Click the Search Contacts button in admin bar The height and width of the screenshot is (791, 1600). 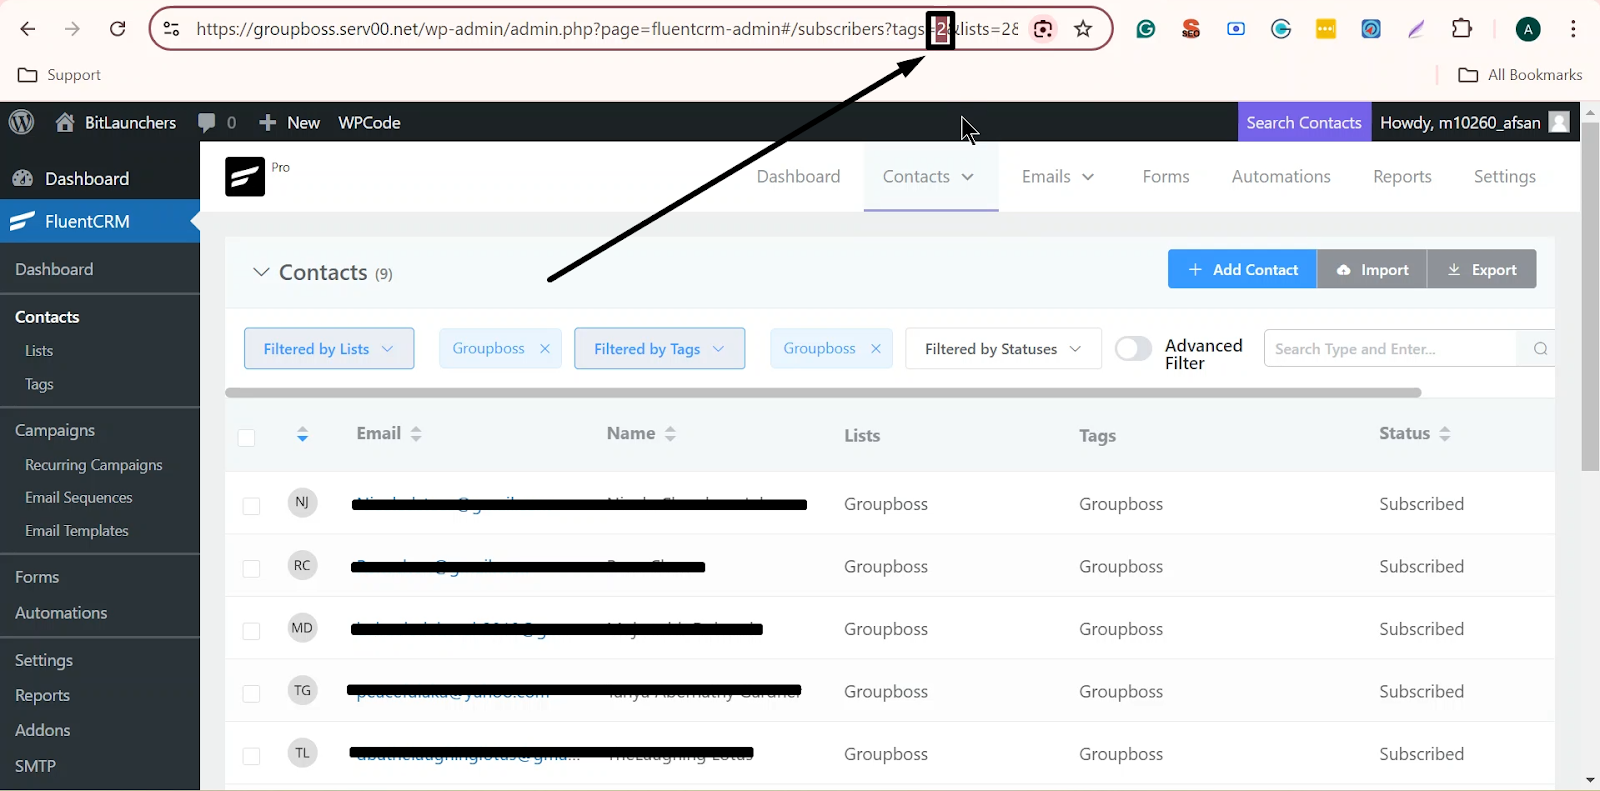(1304, 122)
